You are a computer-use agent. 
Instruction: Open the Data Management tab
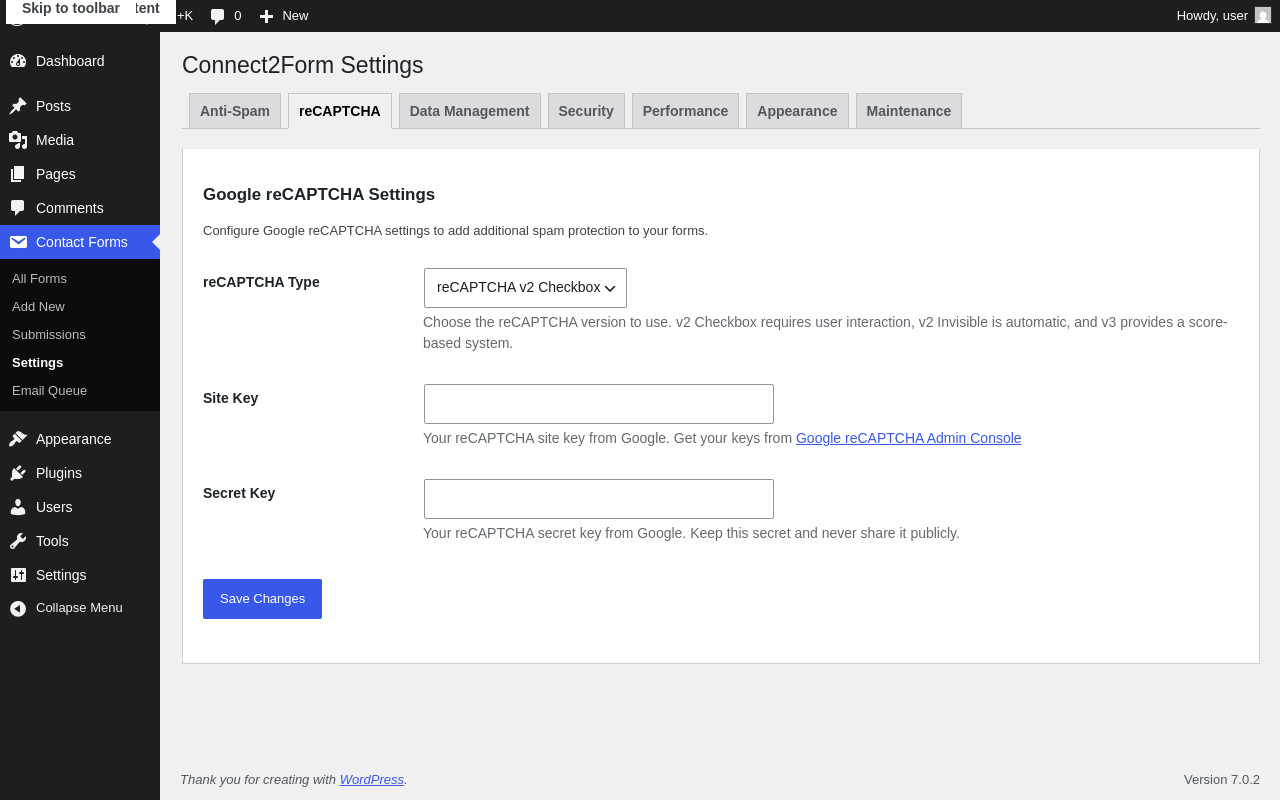(470, 111)
